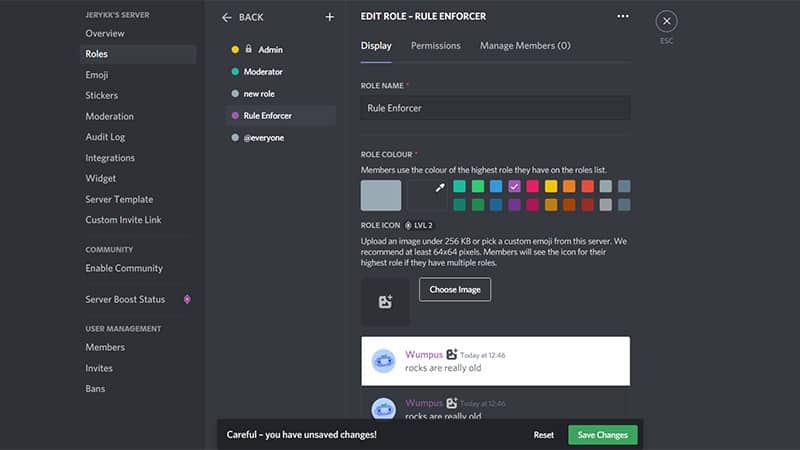Pick the dark magenta colour in bottom row
The image size is (800, 450).
pyautogui.click(x=533, y=205)
